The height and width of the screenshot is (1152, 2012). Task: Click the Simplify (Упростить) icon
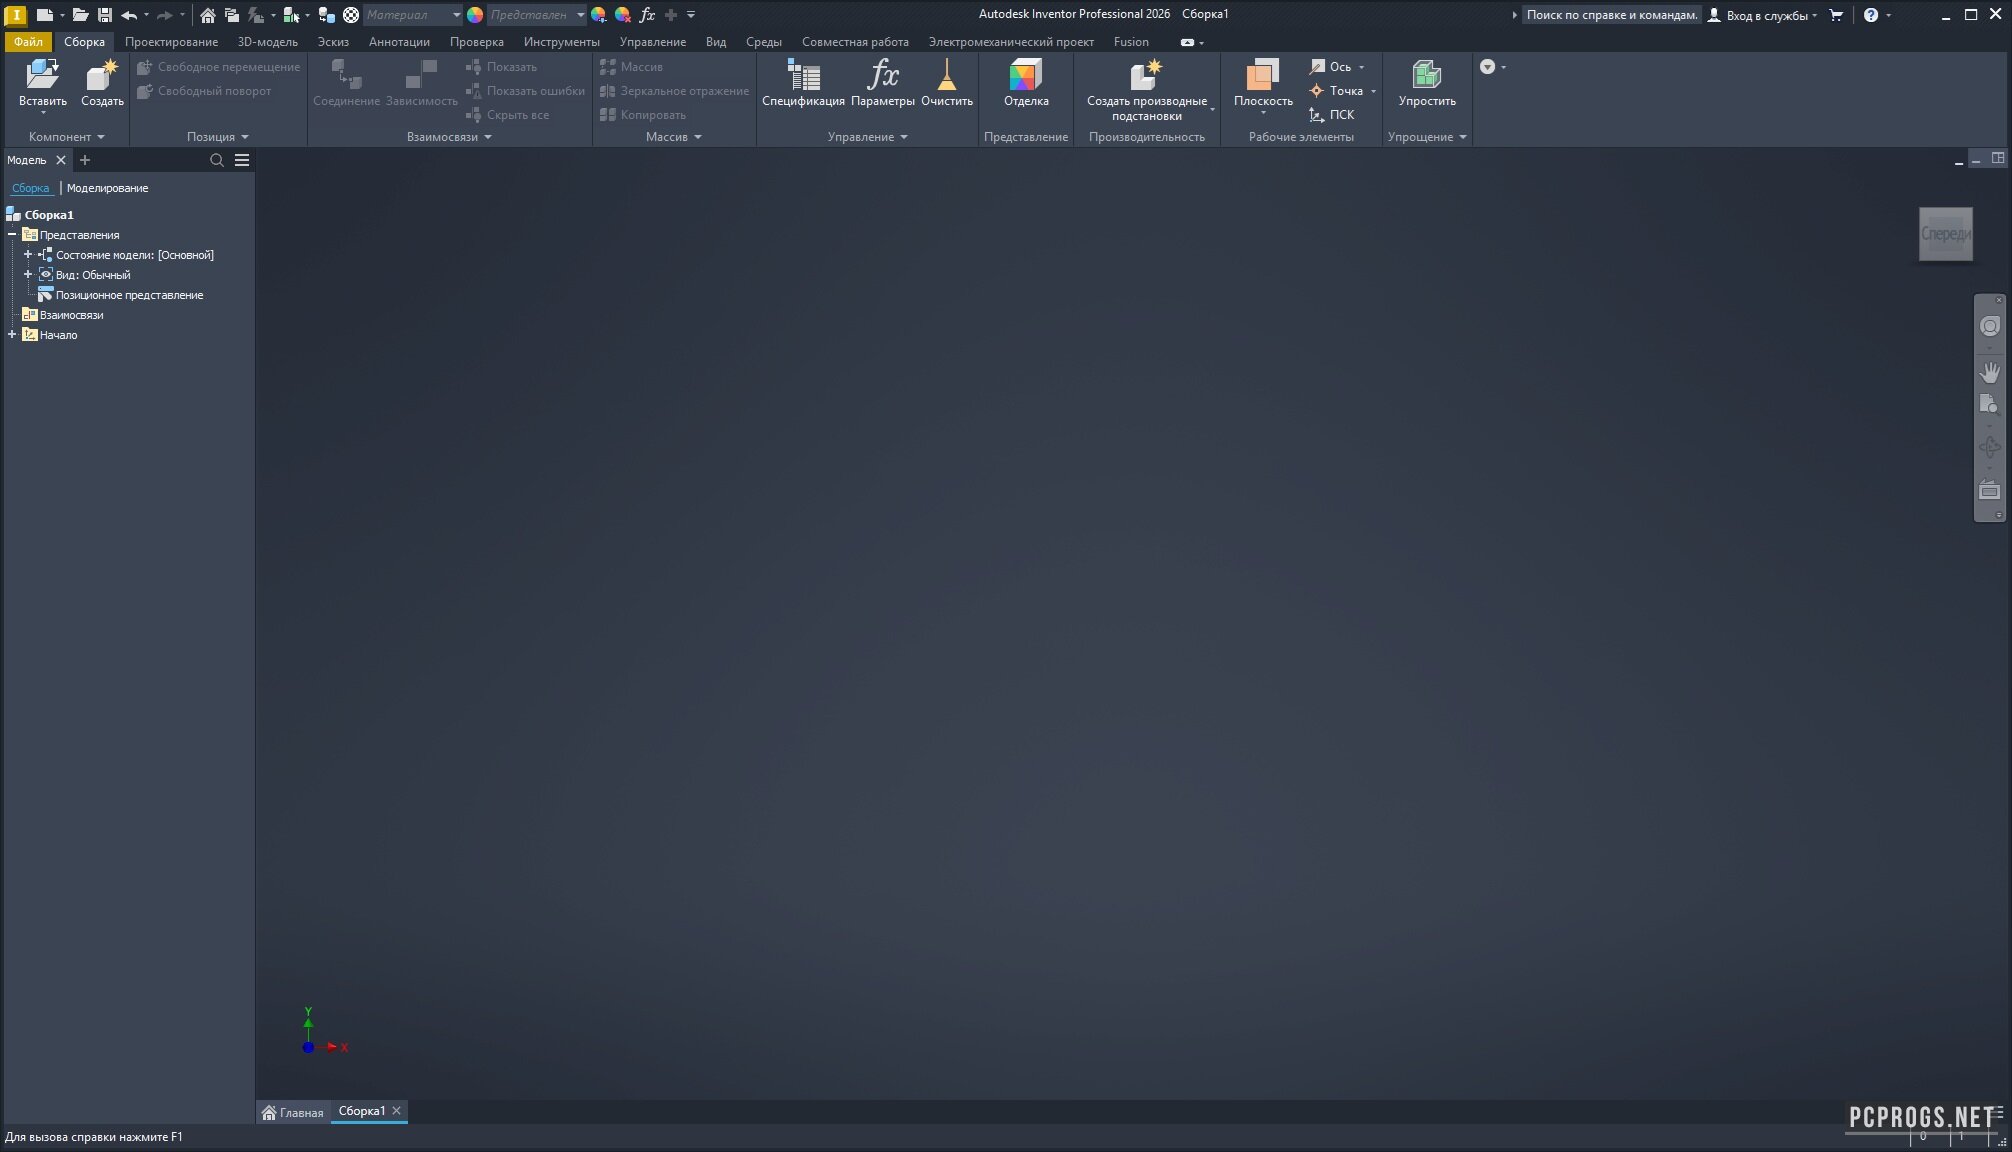[x=1426, y=76]
